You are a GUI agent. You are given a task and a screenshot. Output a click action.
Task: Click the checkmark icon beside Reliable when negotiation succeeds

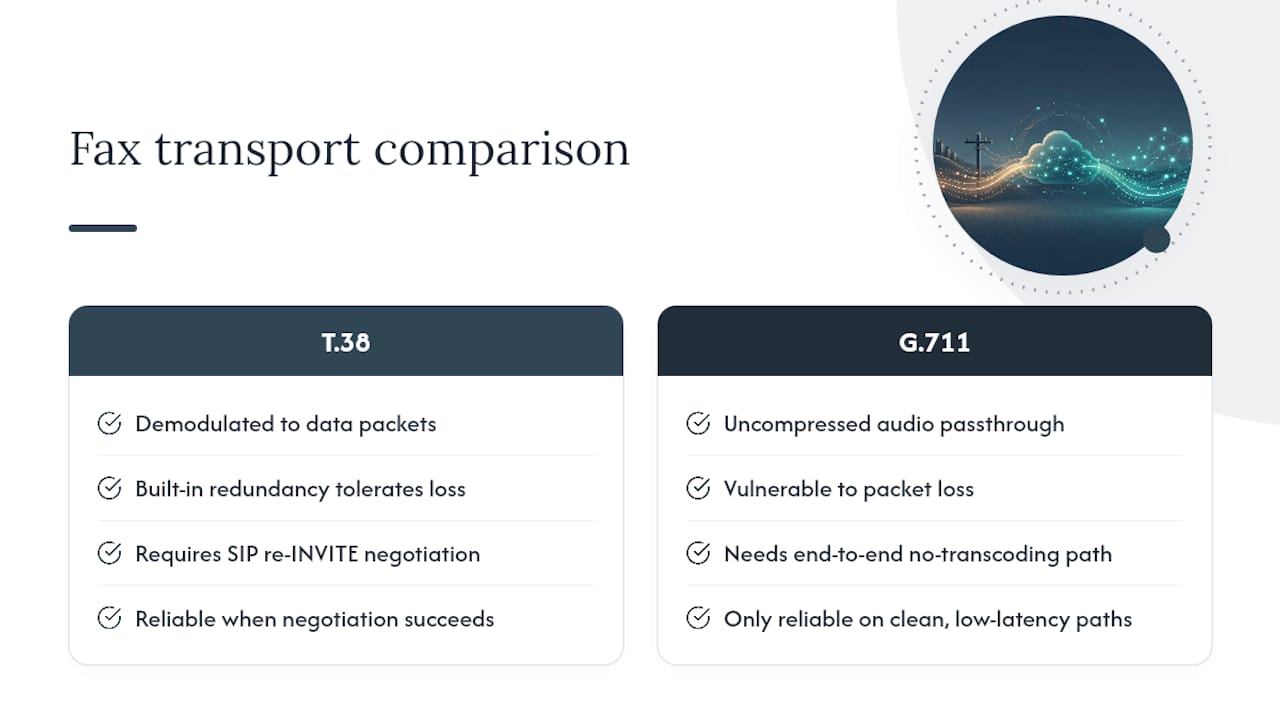click(109, 619)
